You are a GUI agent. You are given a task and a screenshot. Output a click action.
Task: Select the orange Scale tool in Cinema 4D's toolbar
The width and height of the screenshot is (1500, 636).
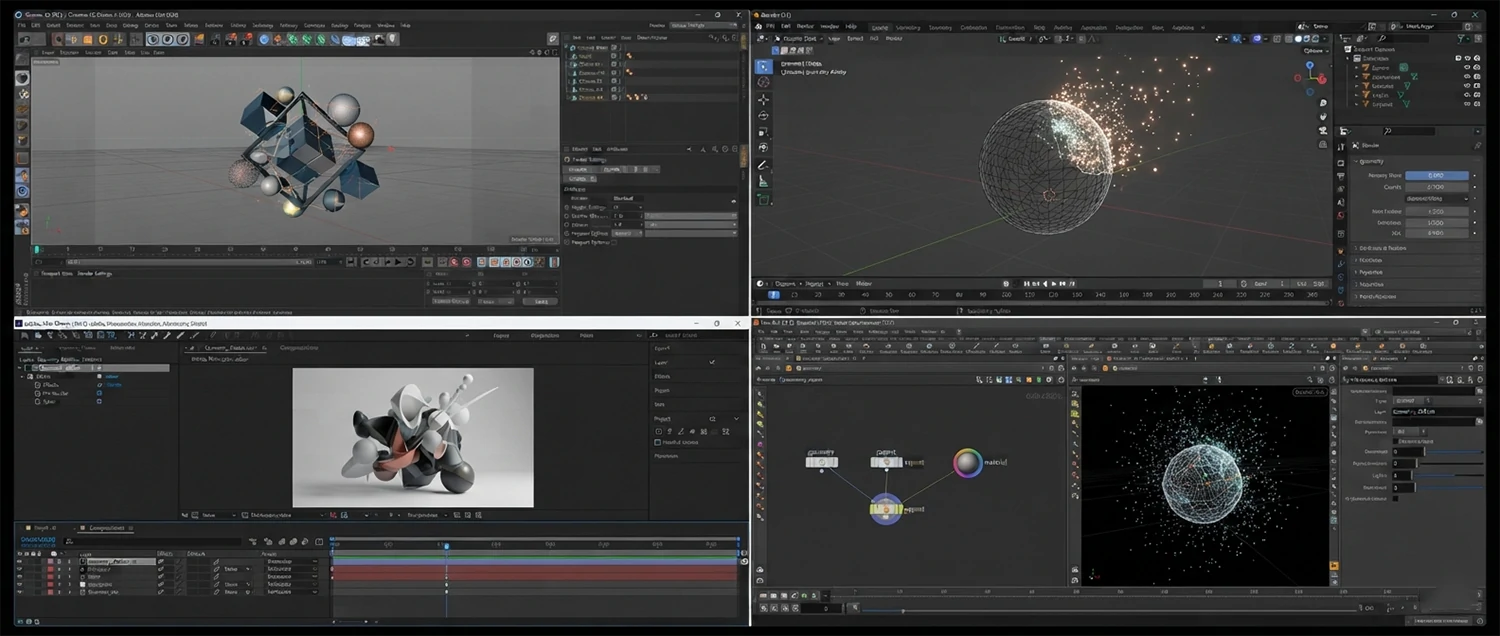88,39
